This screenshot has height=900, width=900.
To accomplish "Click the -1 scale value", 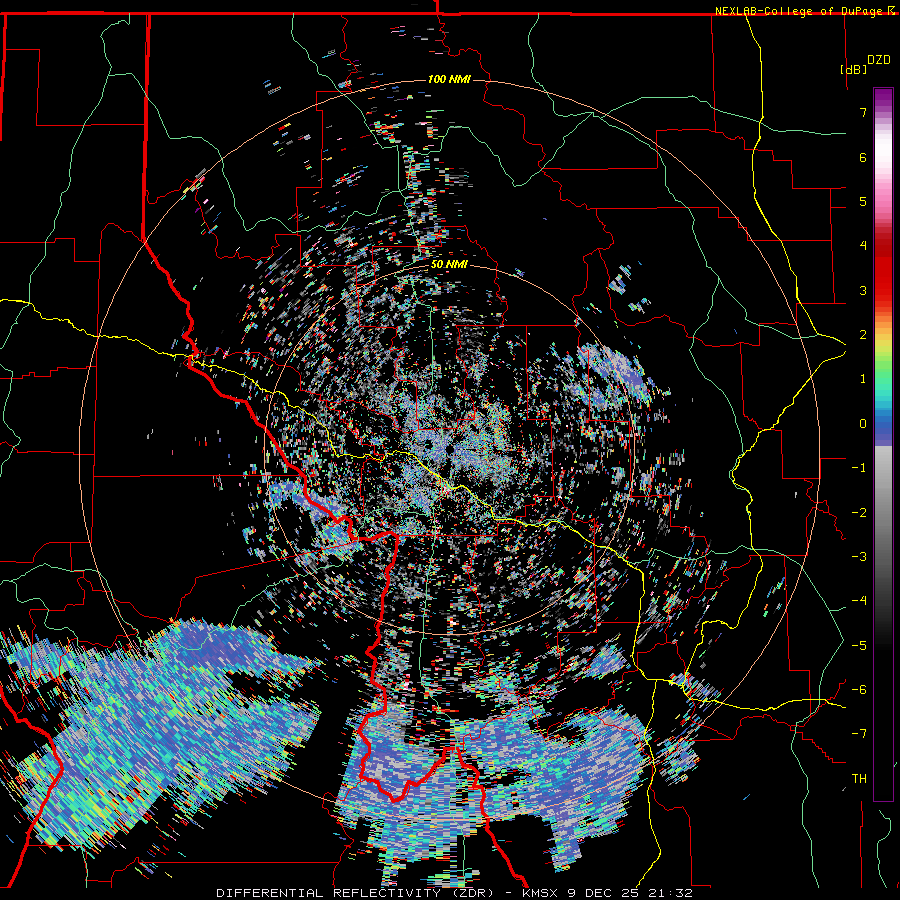I will (859, 468).
